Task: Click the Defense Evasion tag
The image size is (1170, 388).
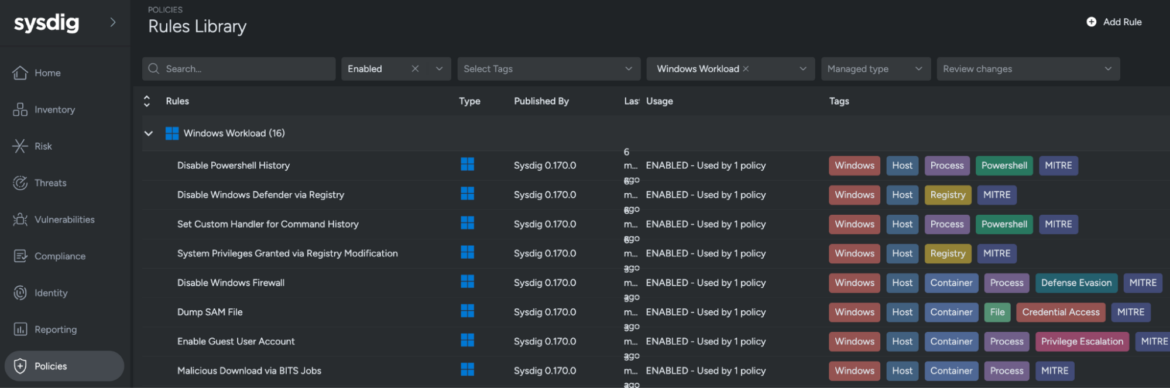Action: (x=1077, y=283)
